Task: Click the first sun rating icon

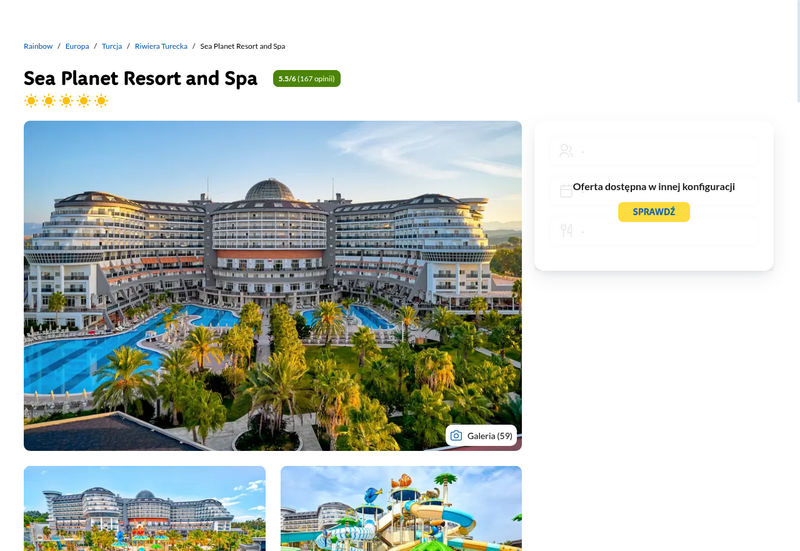Action: (x=31, y=101)
